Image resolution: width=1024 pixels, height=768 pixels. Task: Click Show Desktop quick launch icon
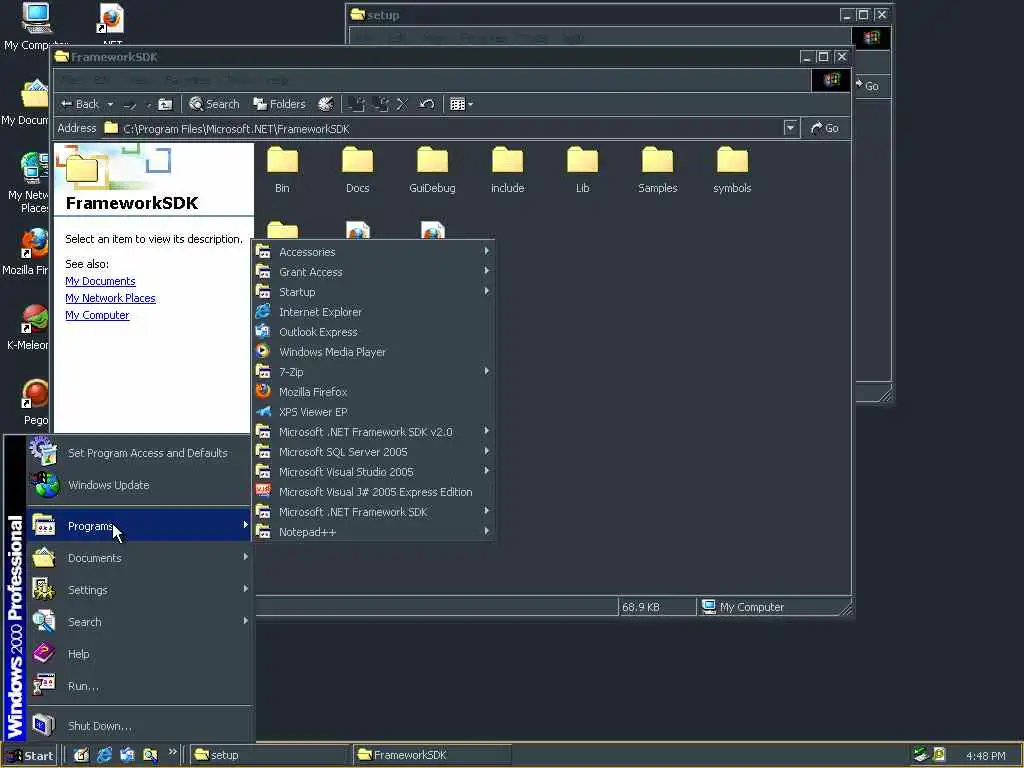[81, 756]
